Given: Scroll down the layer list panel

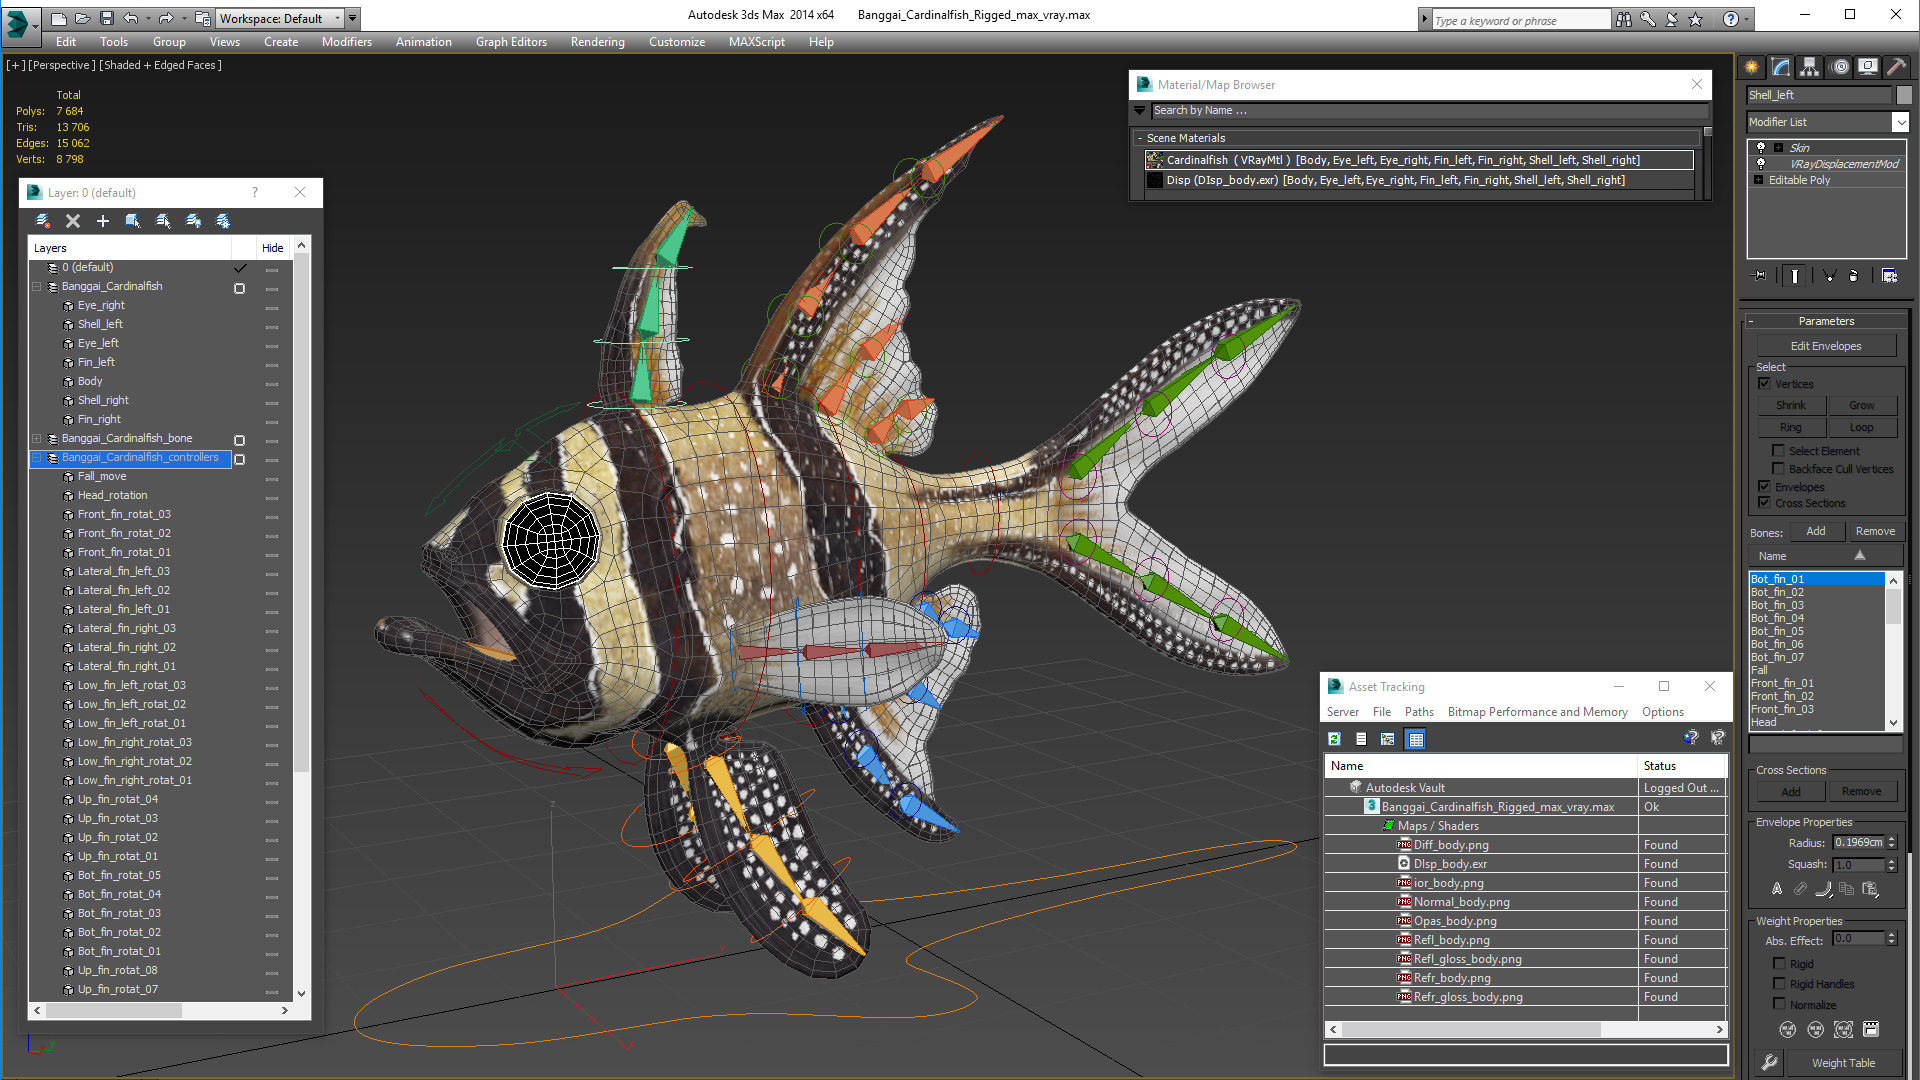Looking at the screenshot, I should [302, 992].
